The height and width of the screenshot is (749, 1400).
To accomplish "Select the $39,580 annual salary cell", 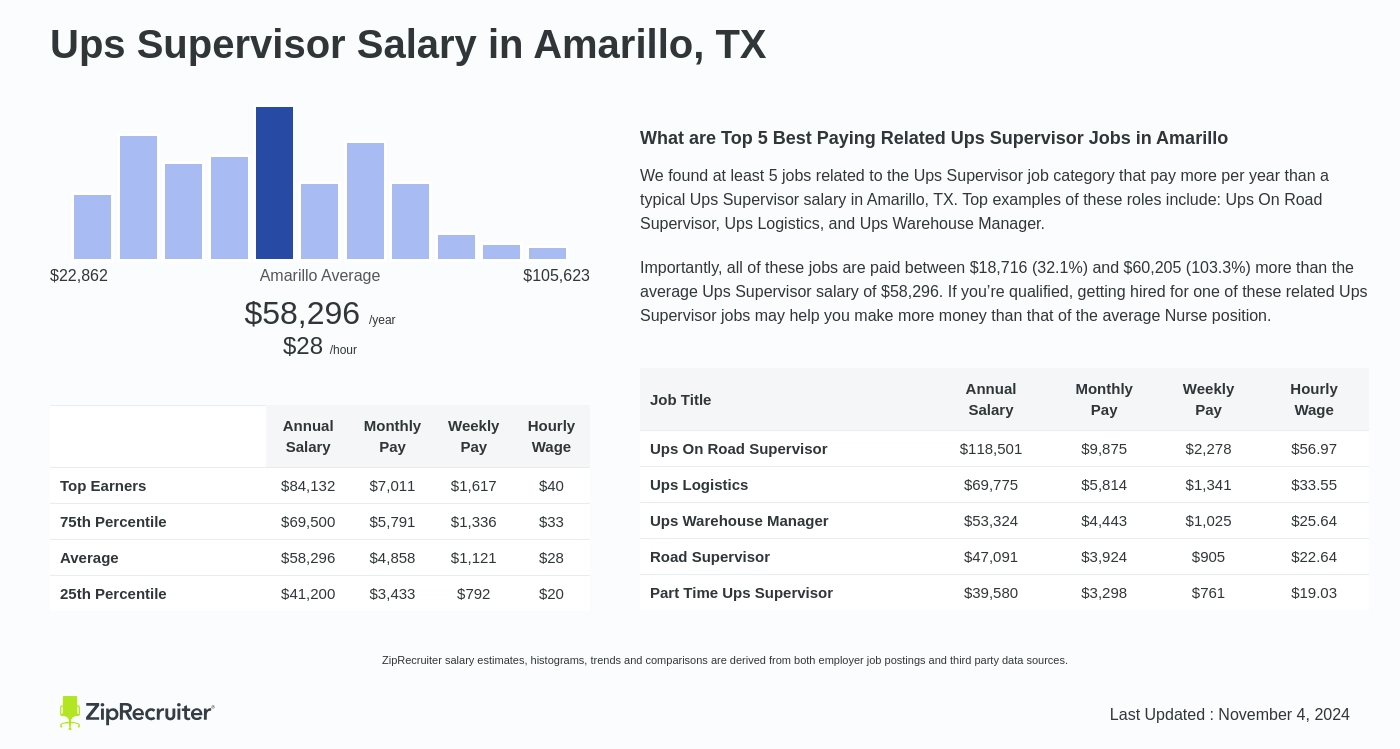I will (x=991, y=592).
